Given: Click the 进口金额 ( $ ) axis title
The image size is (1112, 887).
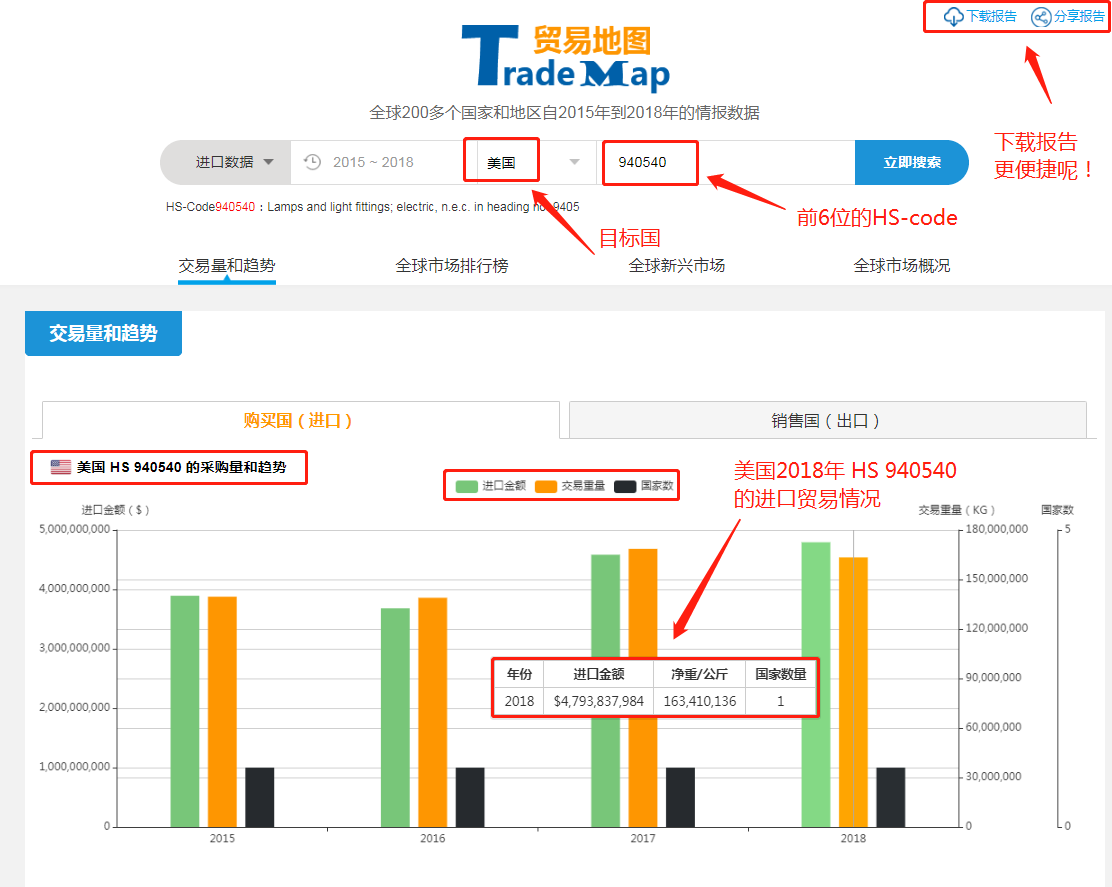Looking at the screenshot, I should click(115, 510).
